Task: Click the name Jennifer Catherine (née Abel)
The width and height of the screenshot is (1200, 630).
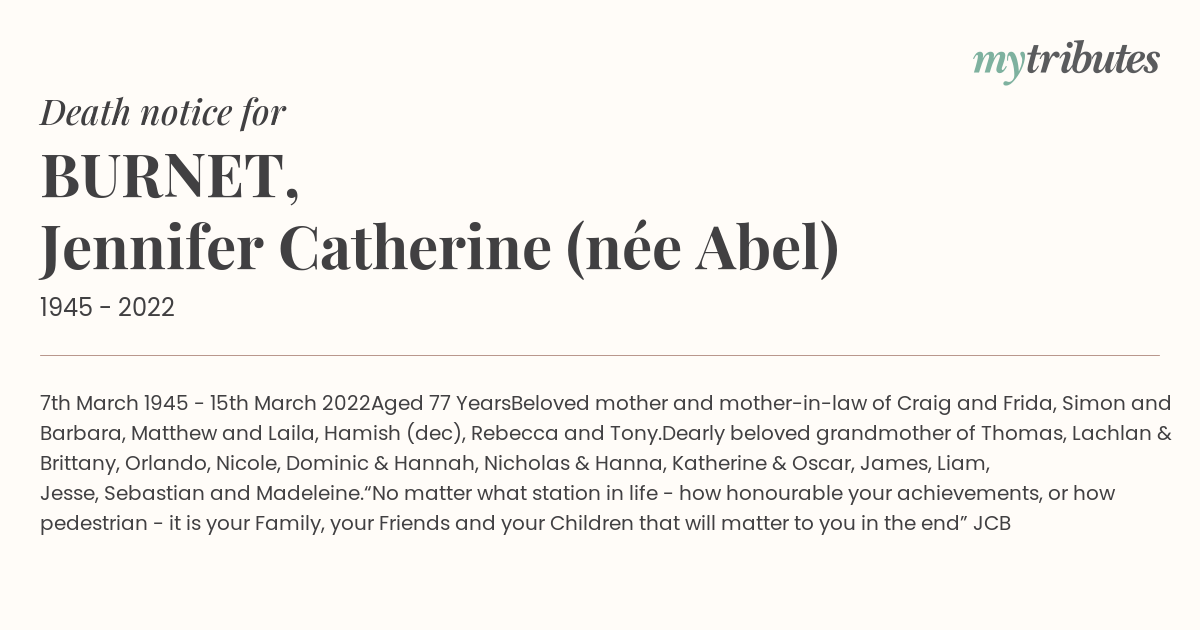Action: (x=440, y=249)
